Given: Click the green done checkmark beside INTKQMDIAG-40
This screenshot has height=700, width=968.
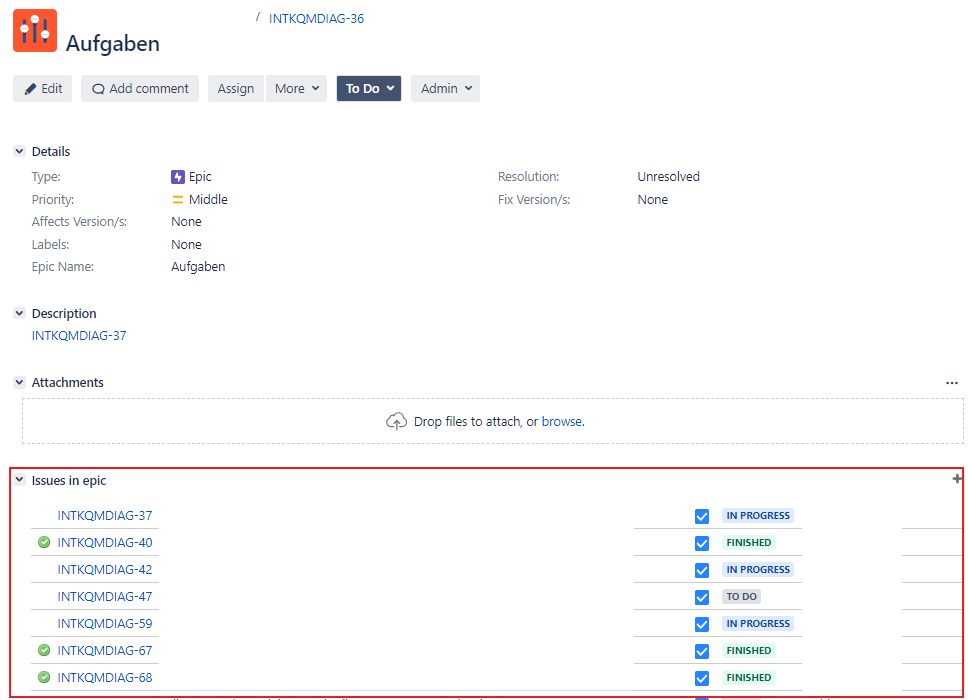Looking at the screenshot, I should [x=44, y=543].
